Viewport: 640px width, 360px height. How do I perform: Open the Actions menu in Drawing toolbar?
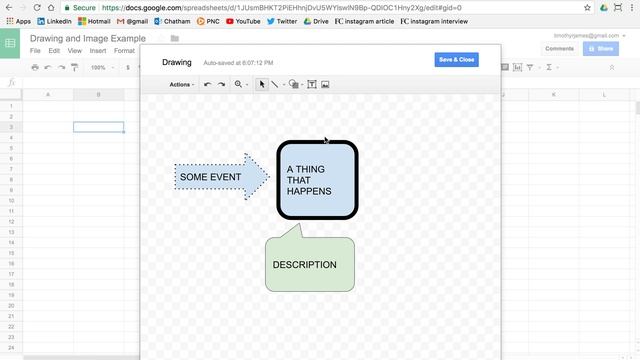coord(182,84)
